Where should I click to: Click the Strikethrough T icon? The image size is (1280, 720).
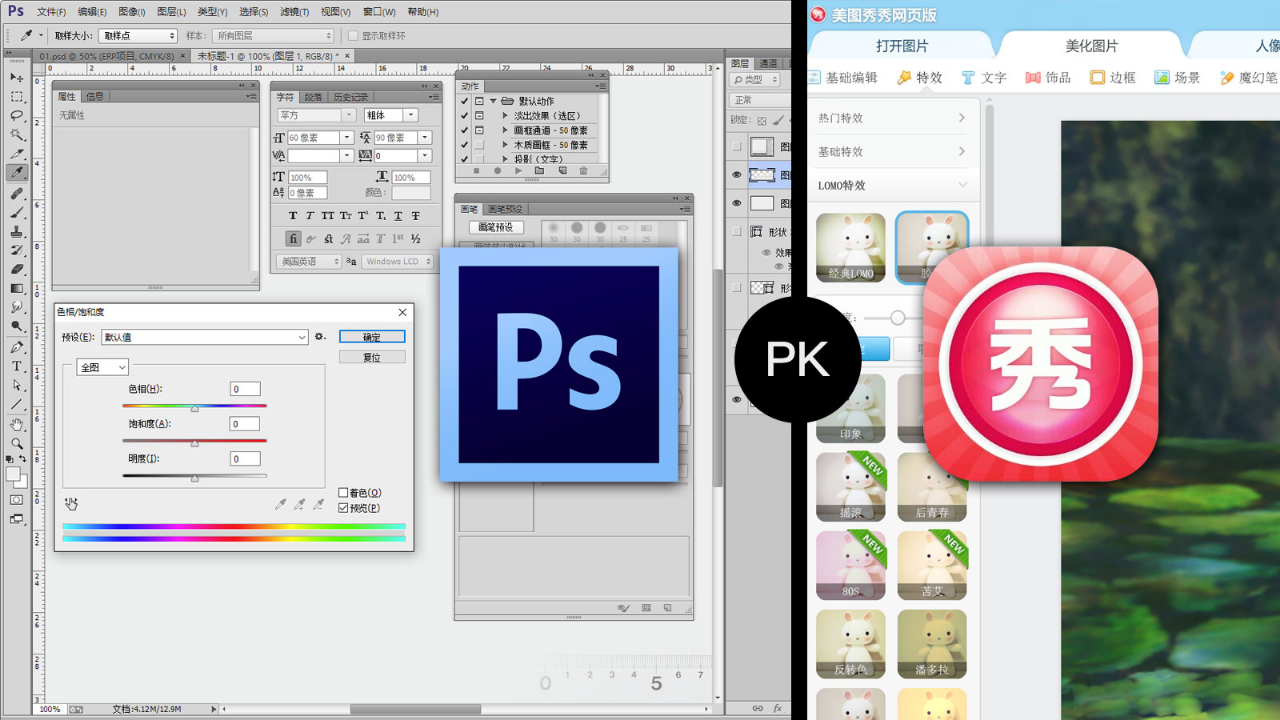coord(415,215)
